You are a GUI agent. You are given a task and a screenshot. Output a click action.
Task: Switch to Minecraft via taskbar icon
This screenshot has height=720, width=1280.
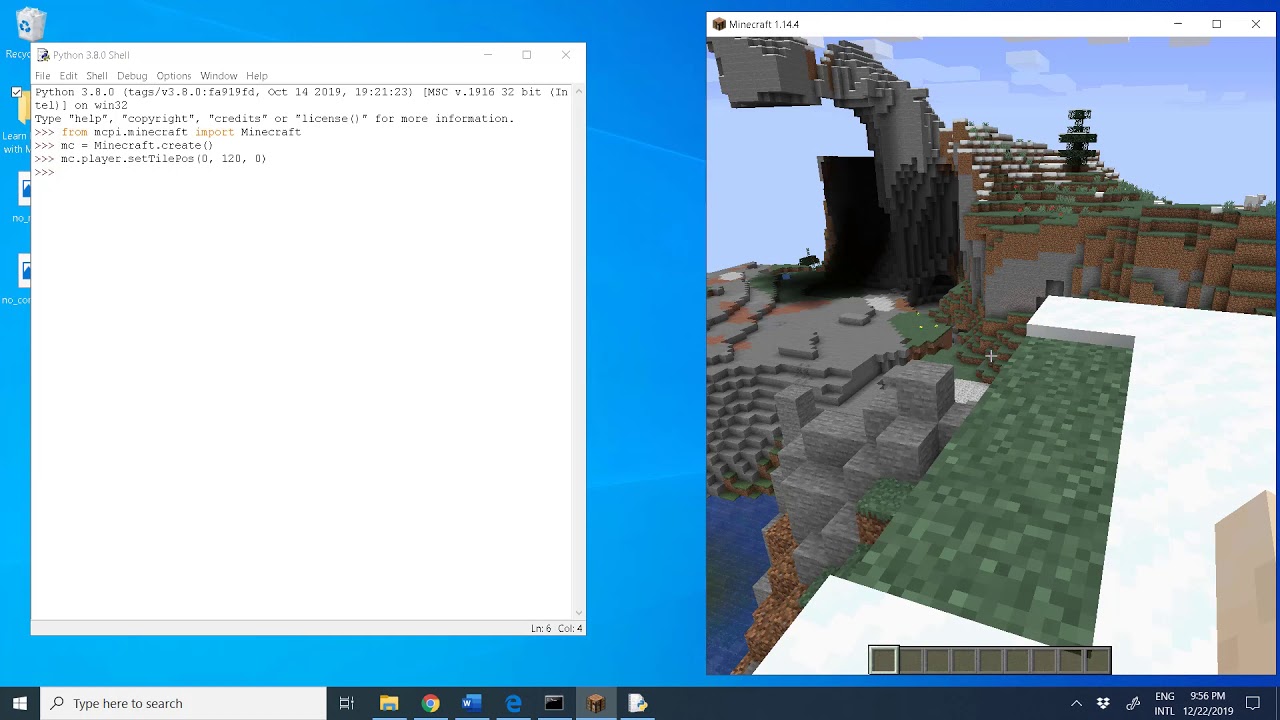tap(596, 703)
